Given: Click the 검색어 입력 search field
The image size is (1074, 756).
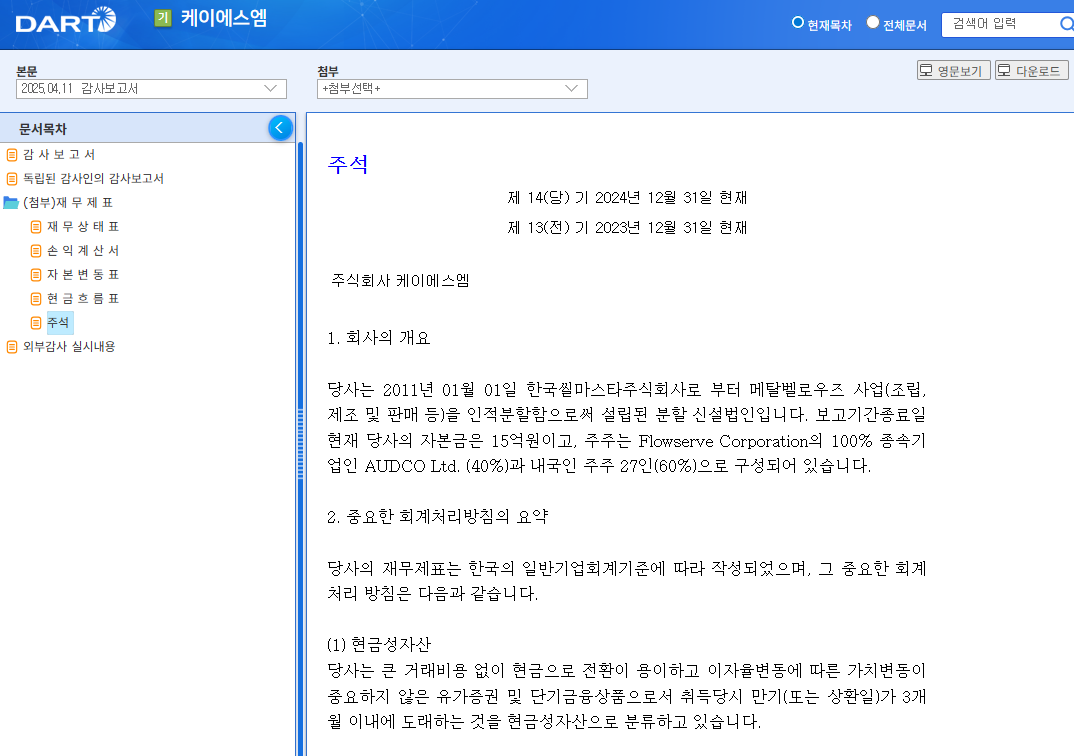Looking at the screenshot, I should 990,24.
